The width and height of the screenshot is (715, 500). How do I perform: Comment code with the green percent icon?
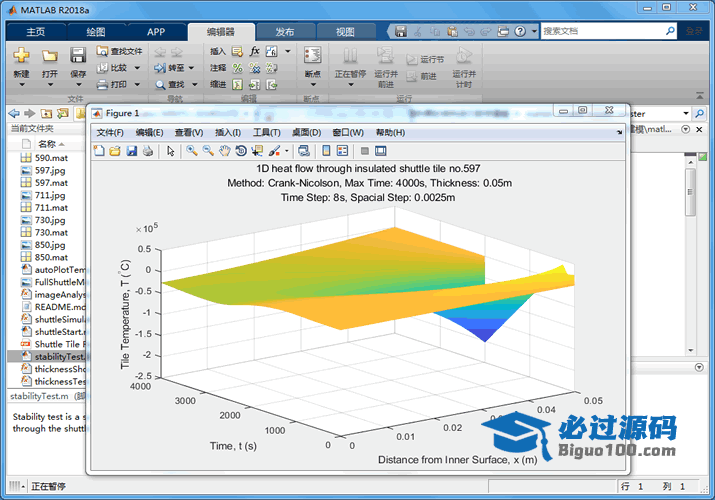[238, 68]
